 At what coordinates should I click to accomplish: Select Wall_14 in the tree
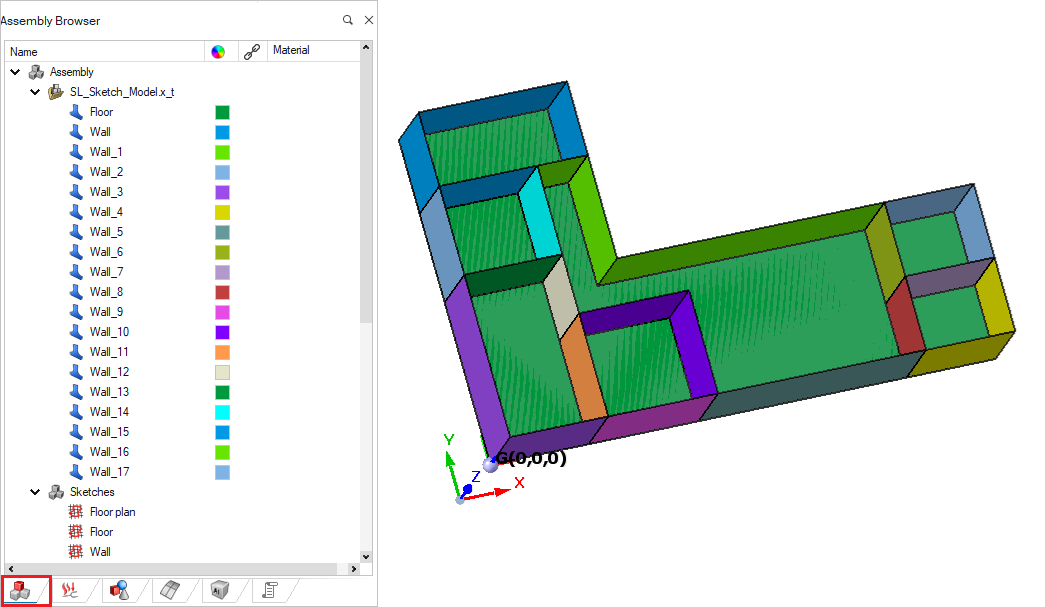point(109,412)
